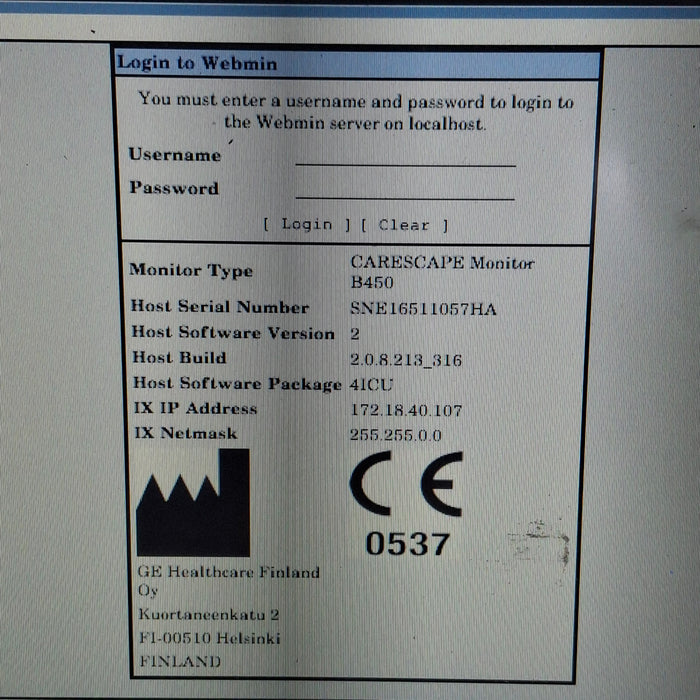Click the host build 2.0.8.213_316 value
The height and width of the screenshot is (700, 700).
[x=405, y=360]
